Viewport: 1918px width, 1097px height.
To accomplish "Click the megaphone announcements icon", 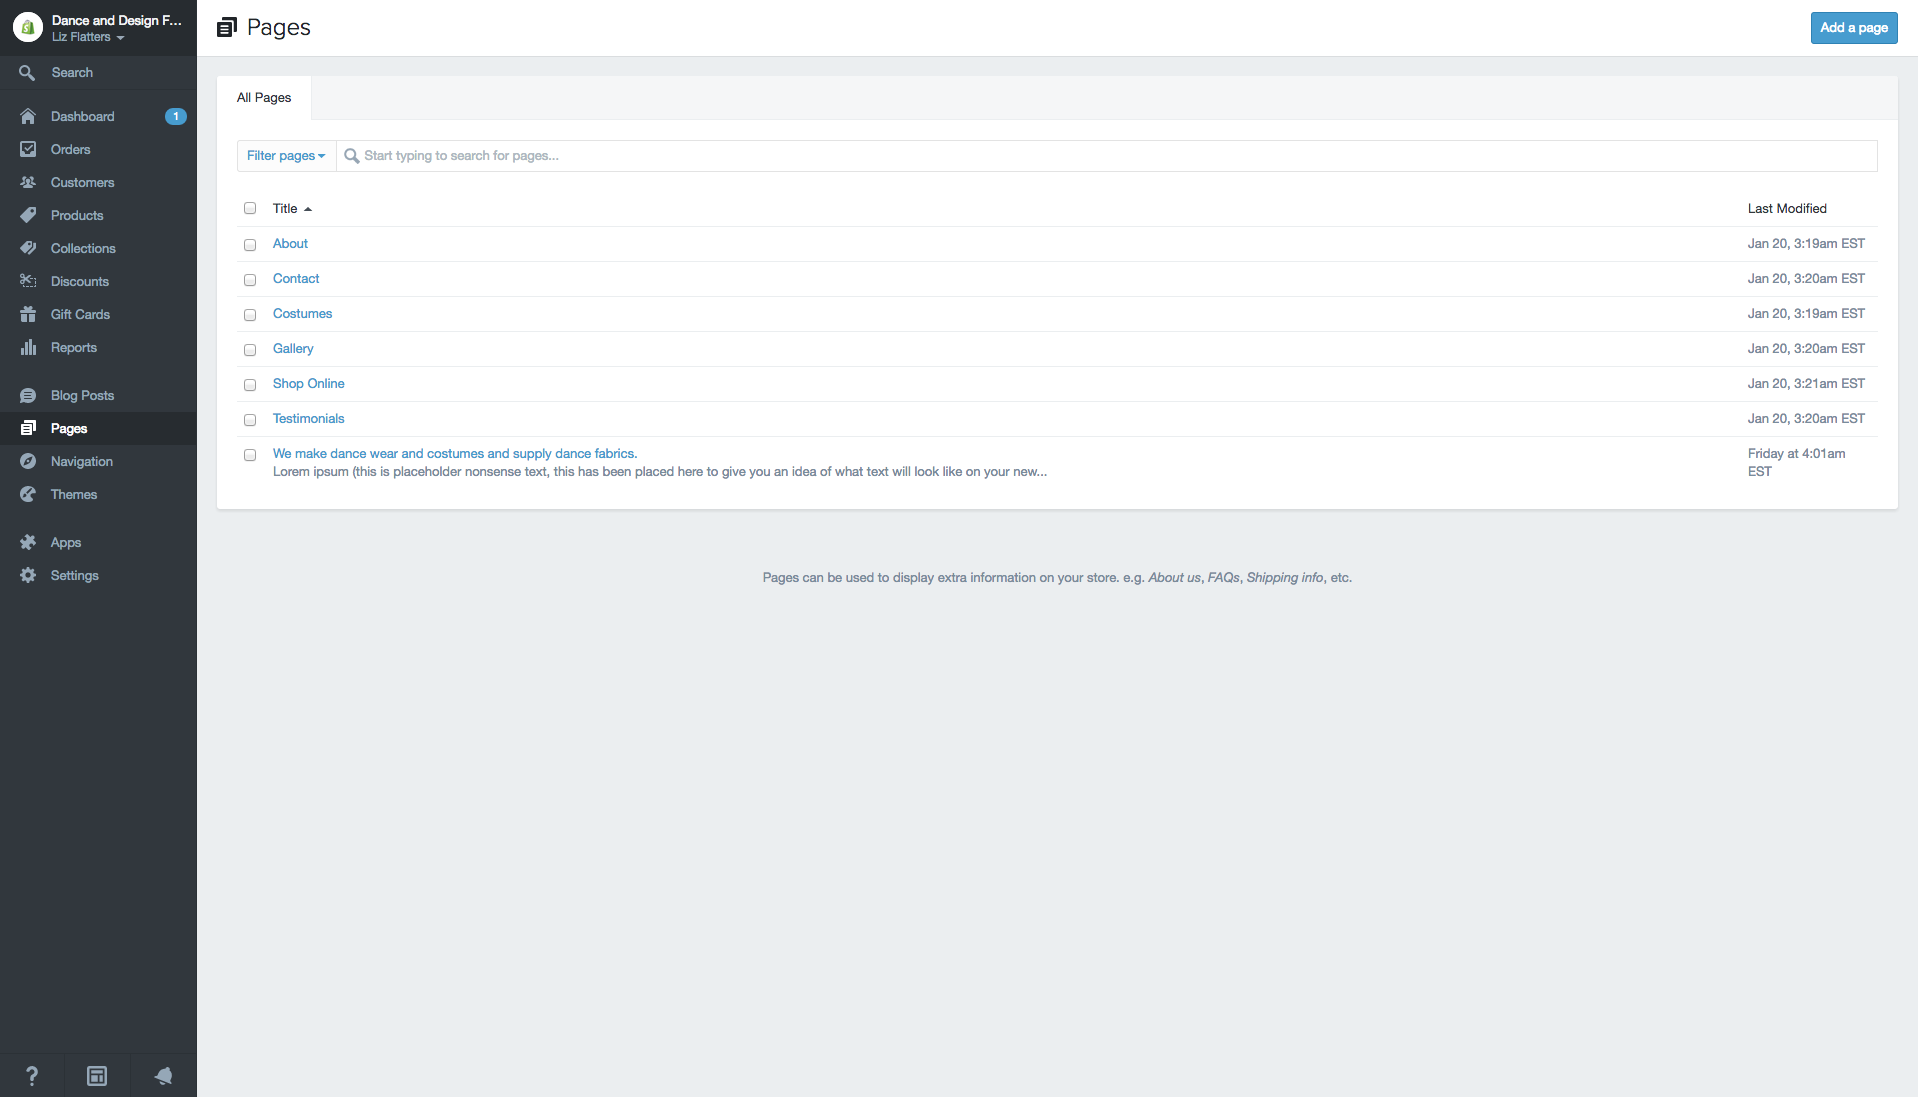I will [x=163, y=1076].
